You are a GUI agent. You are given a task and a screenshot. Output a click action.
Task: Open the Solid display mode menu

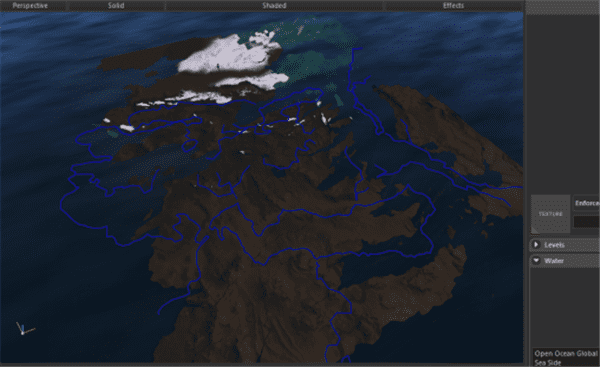(116, 5)
